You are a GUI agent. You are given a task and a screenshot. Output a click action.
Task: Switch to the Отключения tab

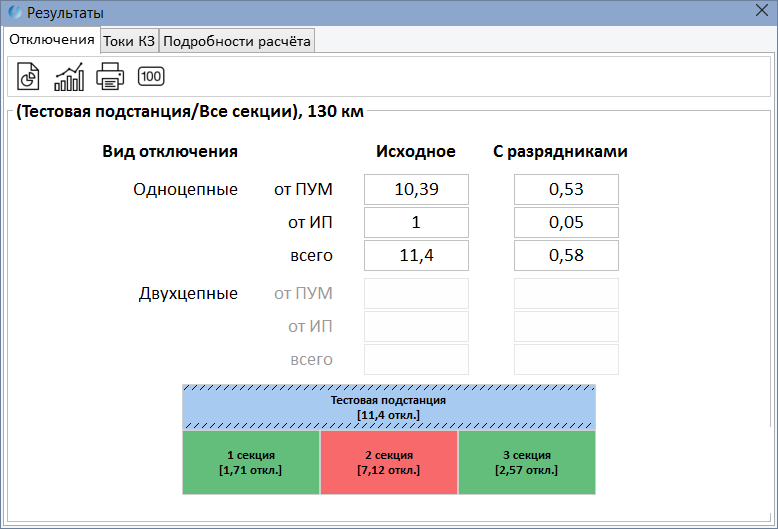pos(51,40)
